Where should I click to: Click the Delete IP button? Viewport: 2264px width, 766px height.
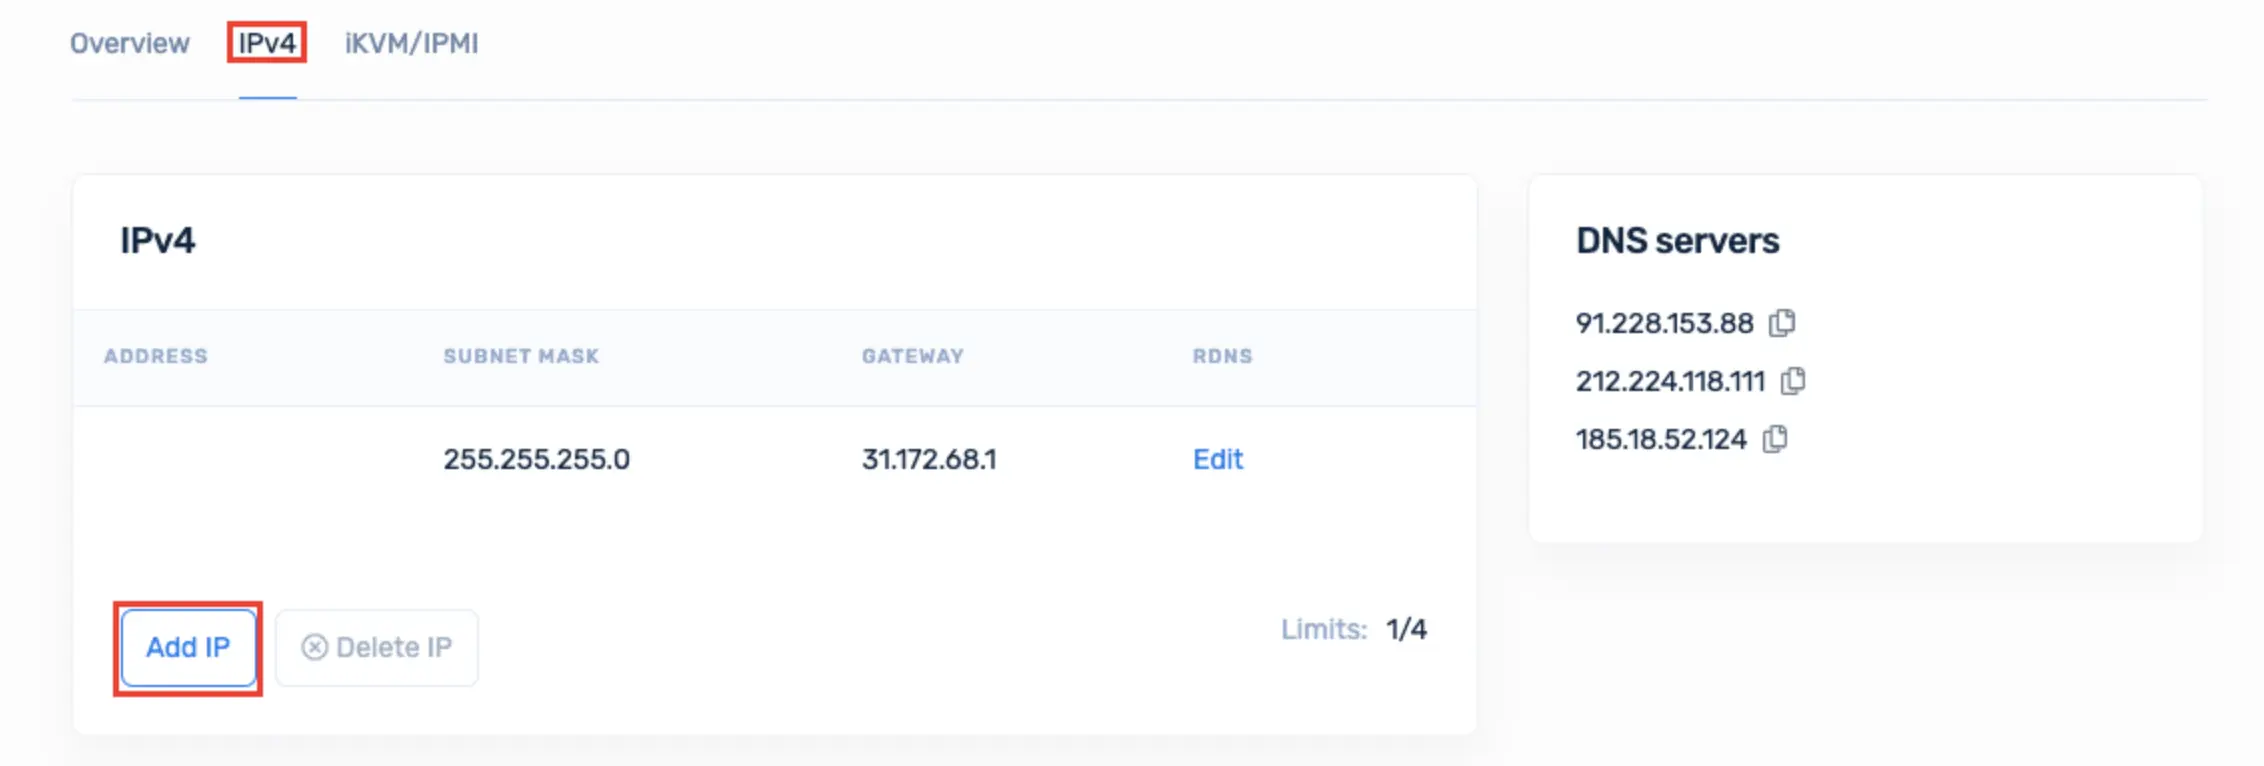point(377,648)
